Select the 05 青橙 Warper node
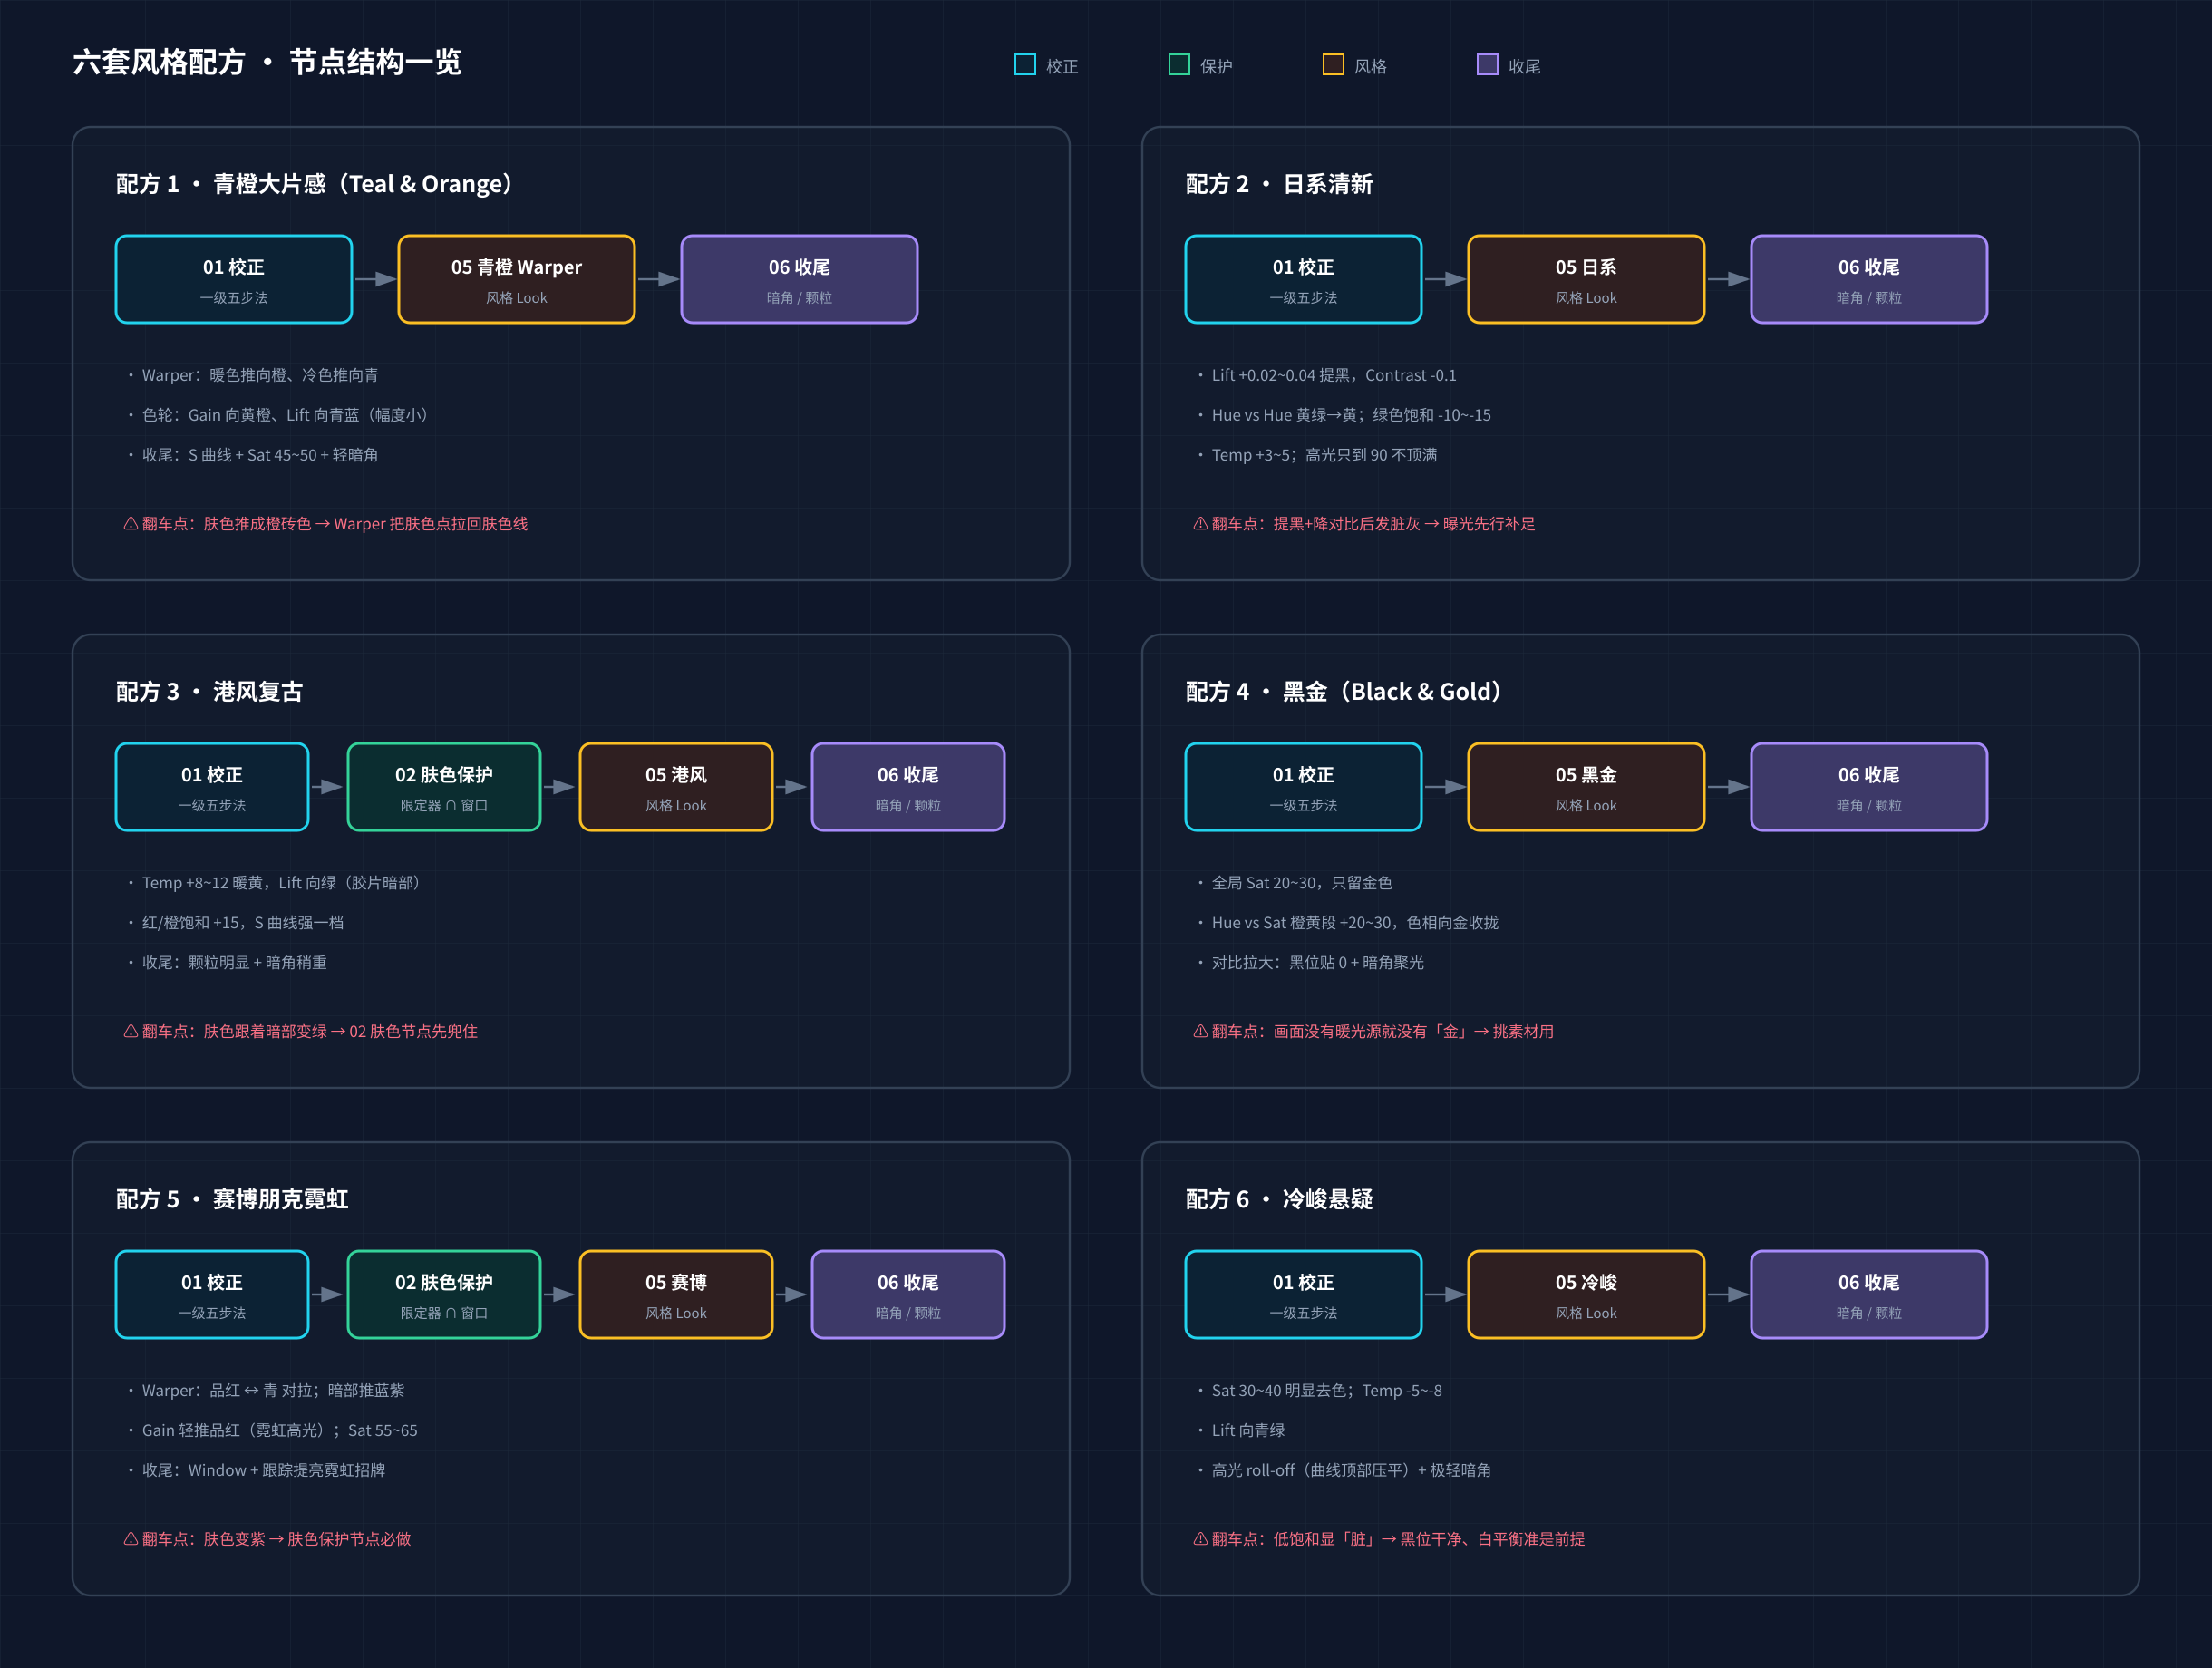The height and width of the screenshot is (1668, 2212). [516, 279]
